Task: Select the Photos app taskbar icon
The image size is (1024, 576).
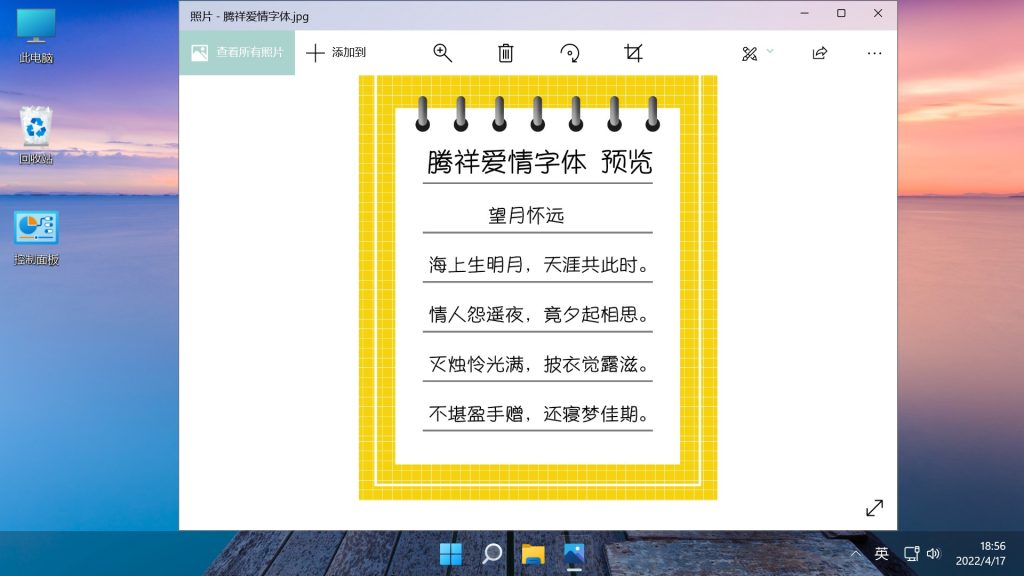Action: point(573,554)
